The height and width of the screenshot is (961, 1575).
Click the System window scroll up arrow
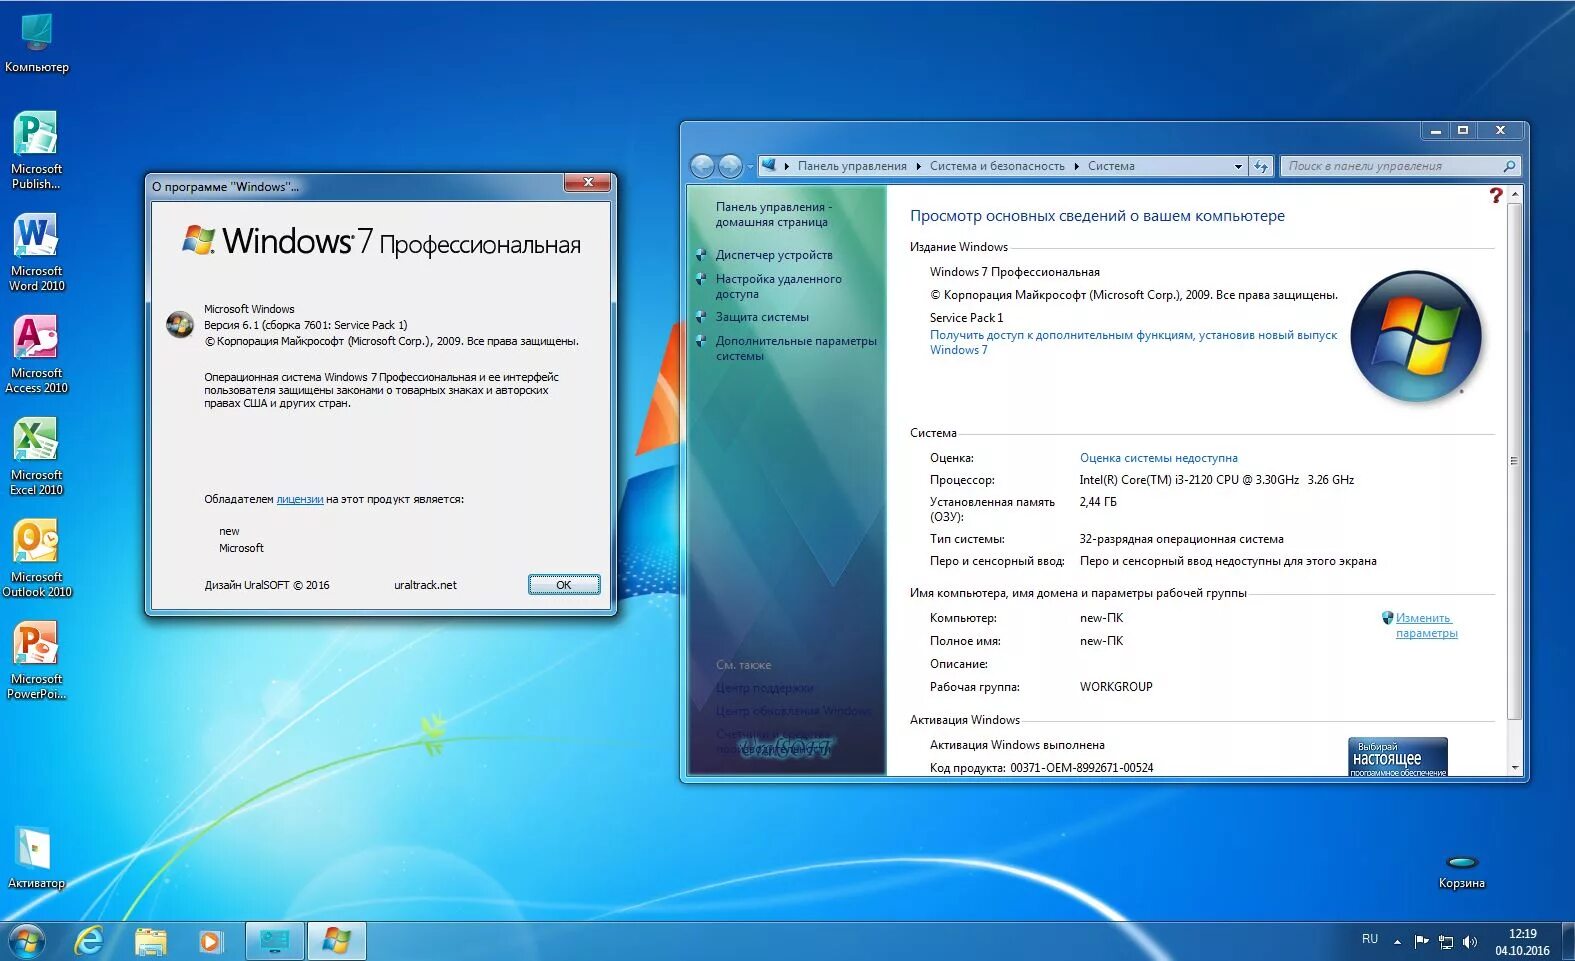pyautogui.click(x=1515, y=193)
